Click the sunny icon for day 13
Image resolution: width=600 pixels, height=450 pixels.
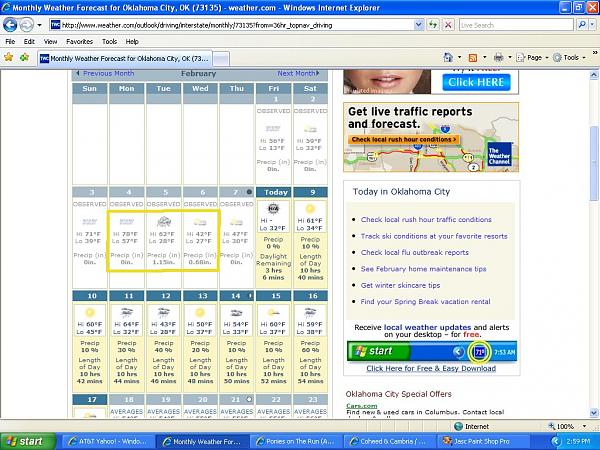(200, 313)
